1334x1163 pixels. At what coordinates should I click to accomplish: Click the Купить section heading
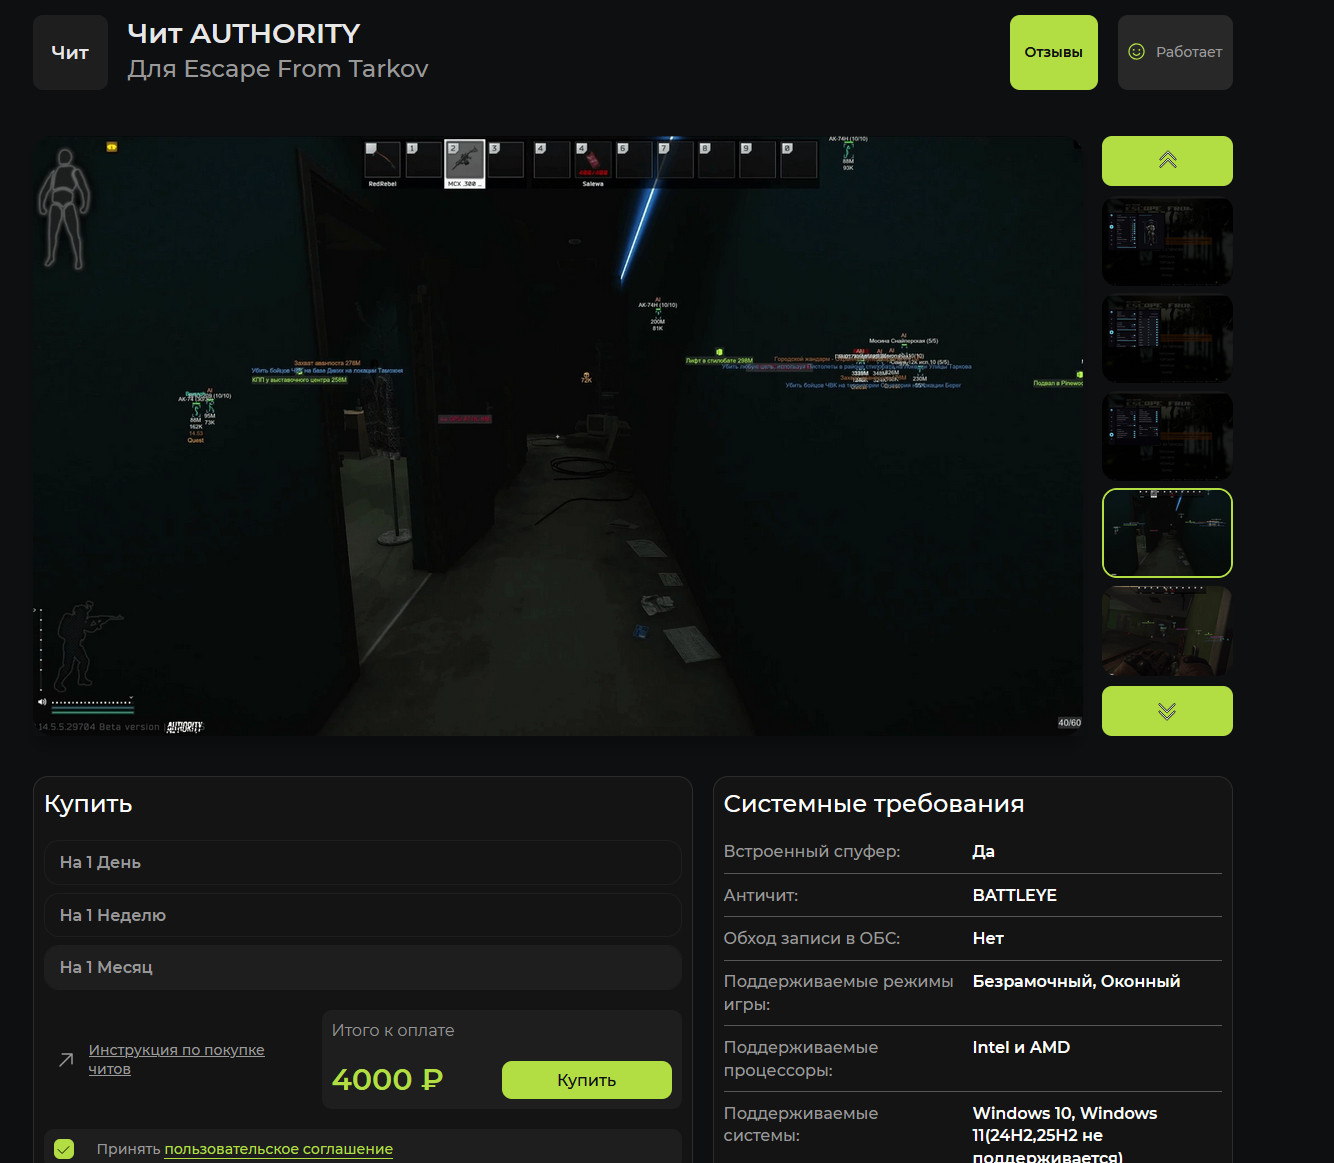point(88,804)
